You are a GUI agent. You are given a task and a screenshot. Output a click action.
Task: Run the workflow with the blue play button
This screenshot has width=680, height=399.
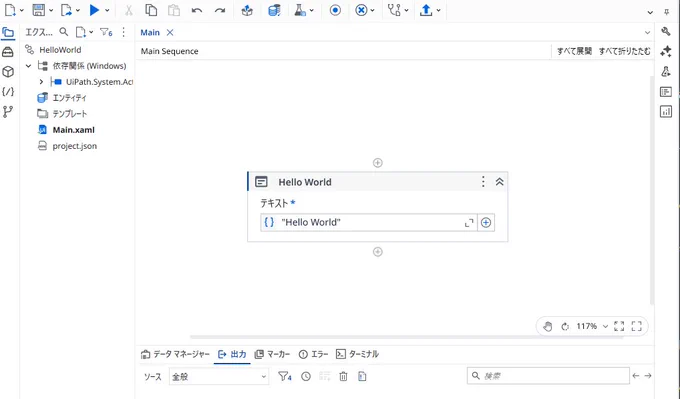pyautogui.click(x=94, y=10)
